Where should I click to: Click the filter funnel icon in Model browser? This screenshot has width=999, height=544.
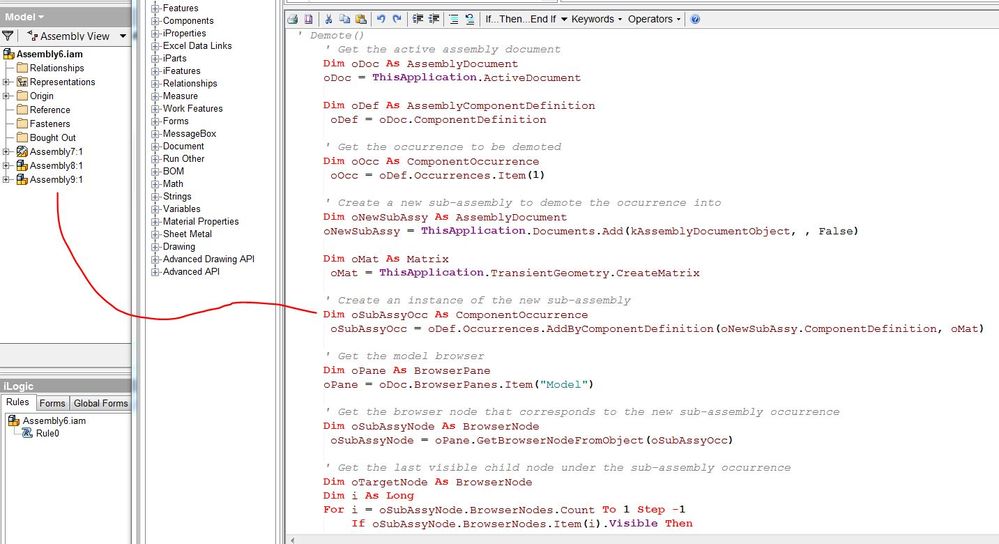tap(8, 36)
